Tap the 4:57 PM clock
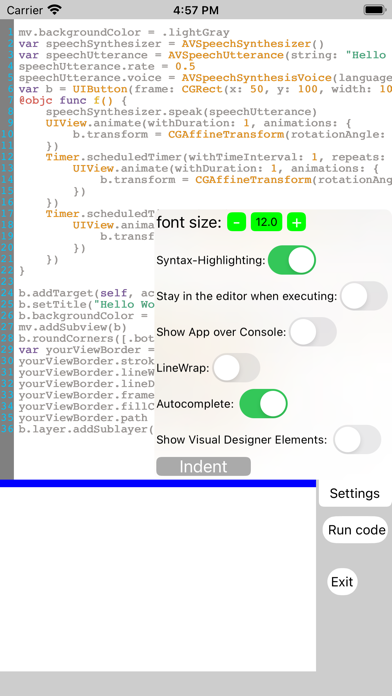392x696 pixels. 196,10
